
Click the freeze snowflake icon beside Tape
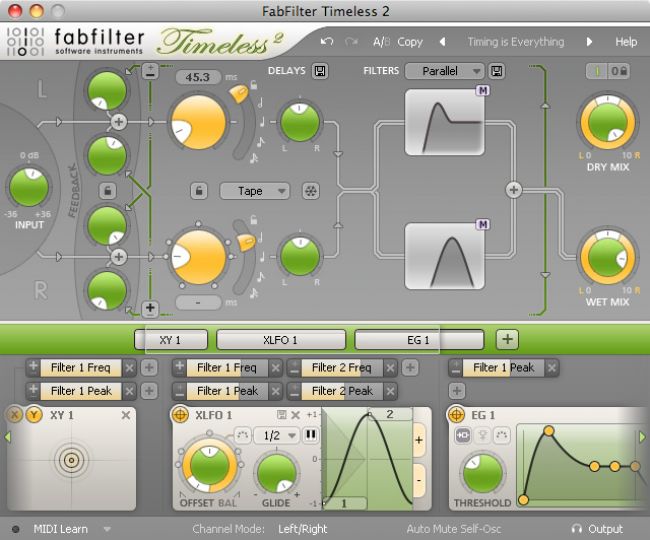[310, 190]
